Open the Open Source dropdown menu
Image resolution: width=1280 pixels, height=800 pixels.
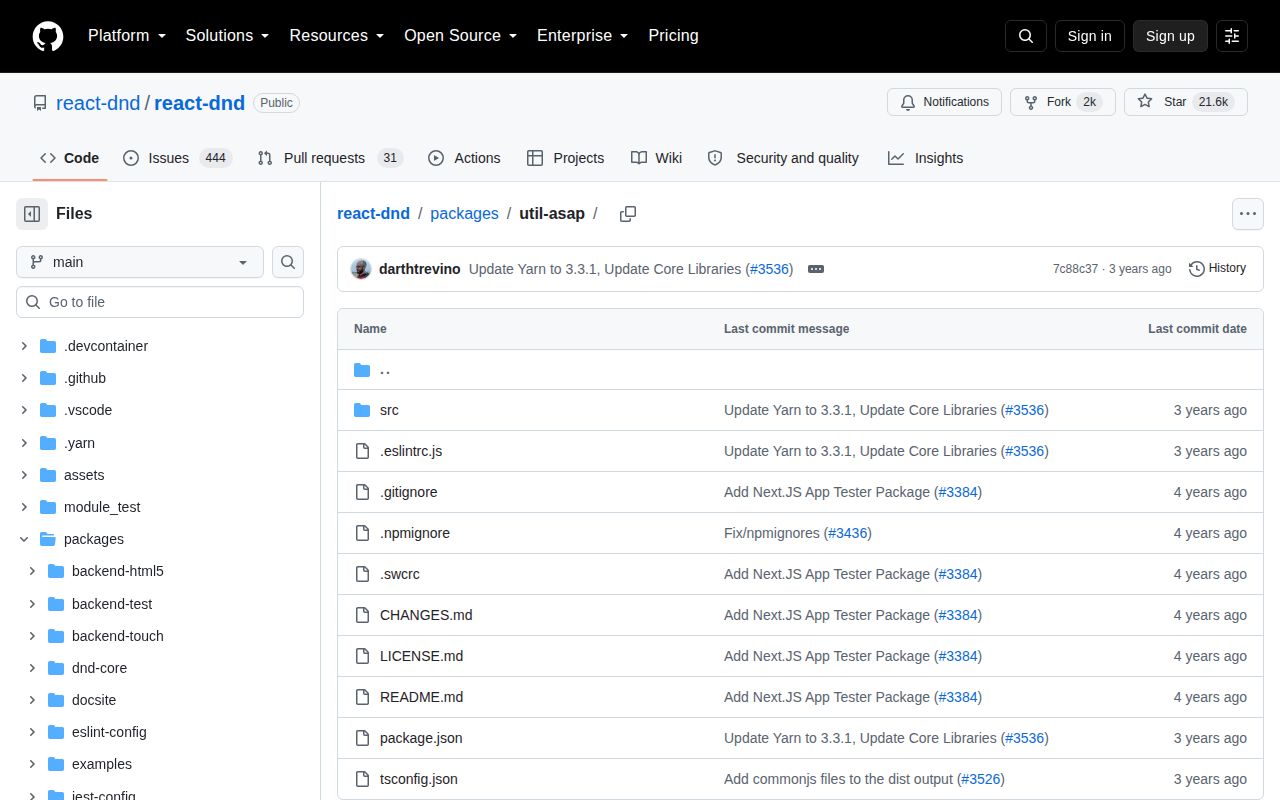click(x=461, y=36)
